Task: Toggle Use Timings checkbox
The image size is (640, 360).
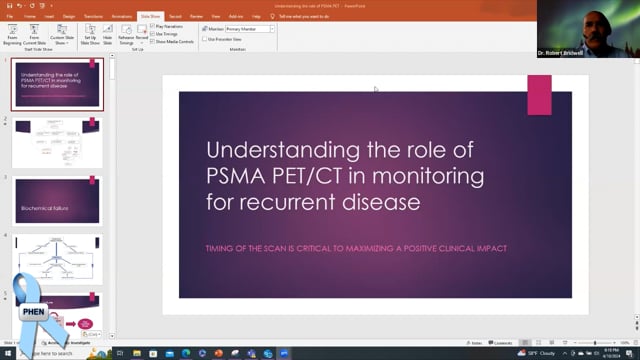Action: point(152,34)
